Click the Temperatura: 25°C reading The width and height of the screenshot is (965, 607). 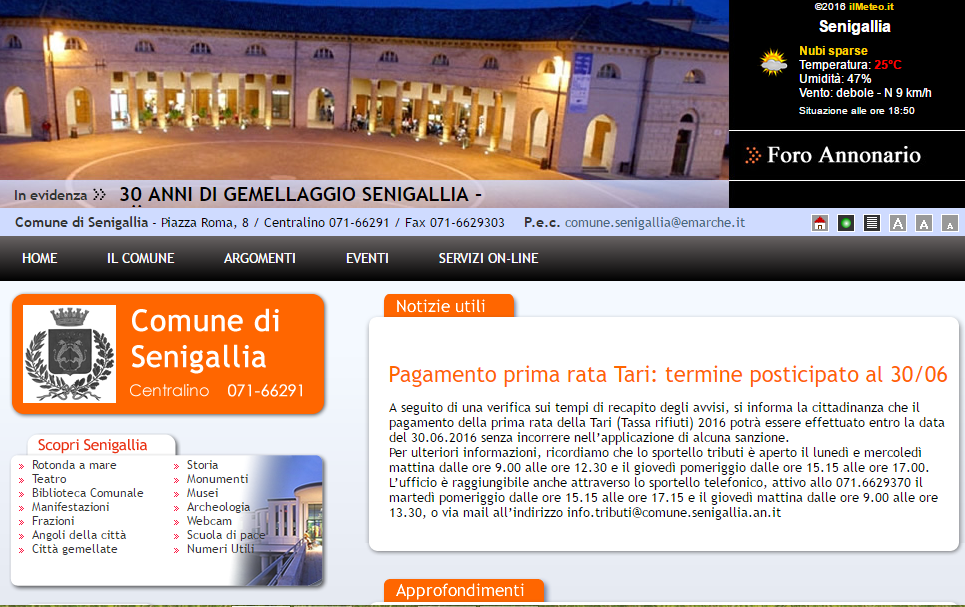[850, 65]
